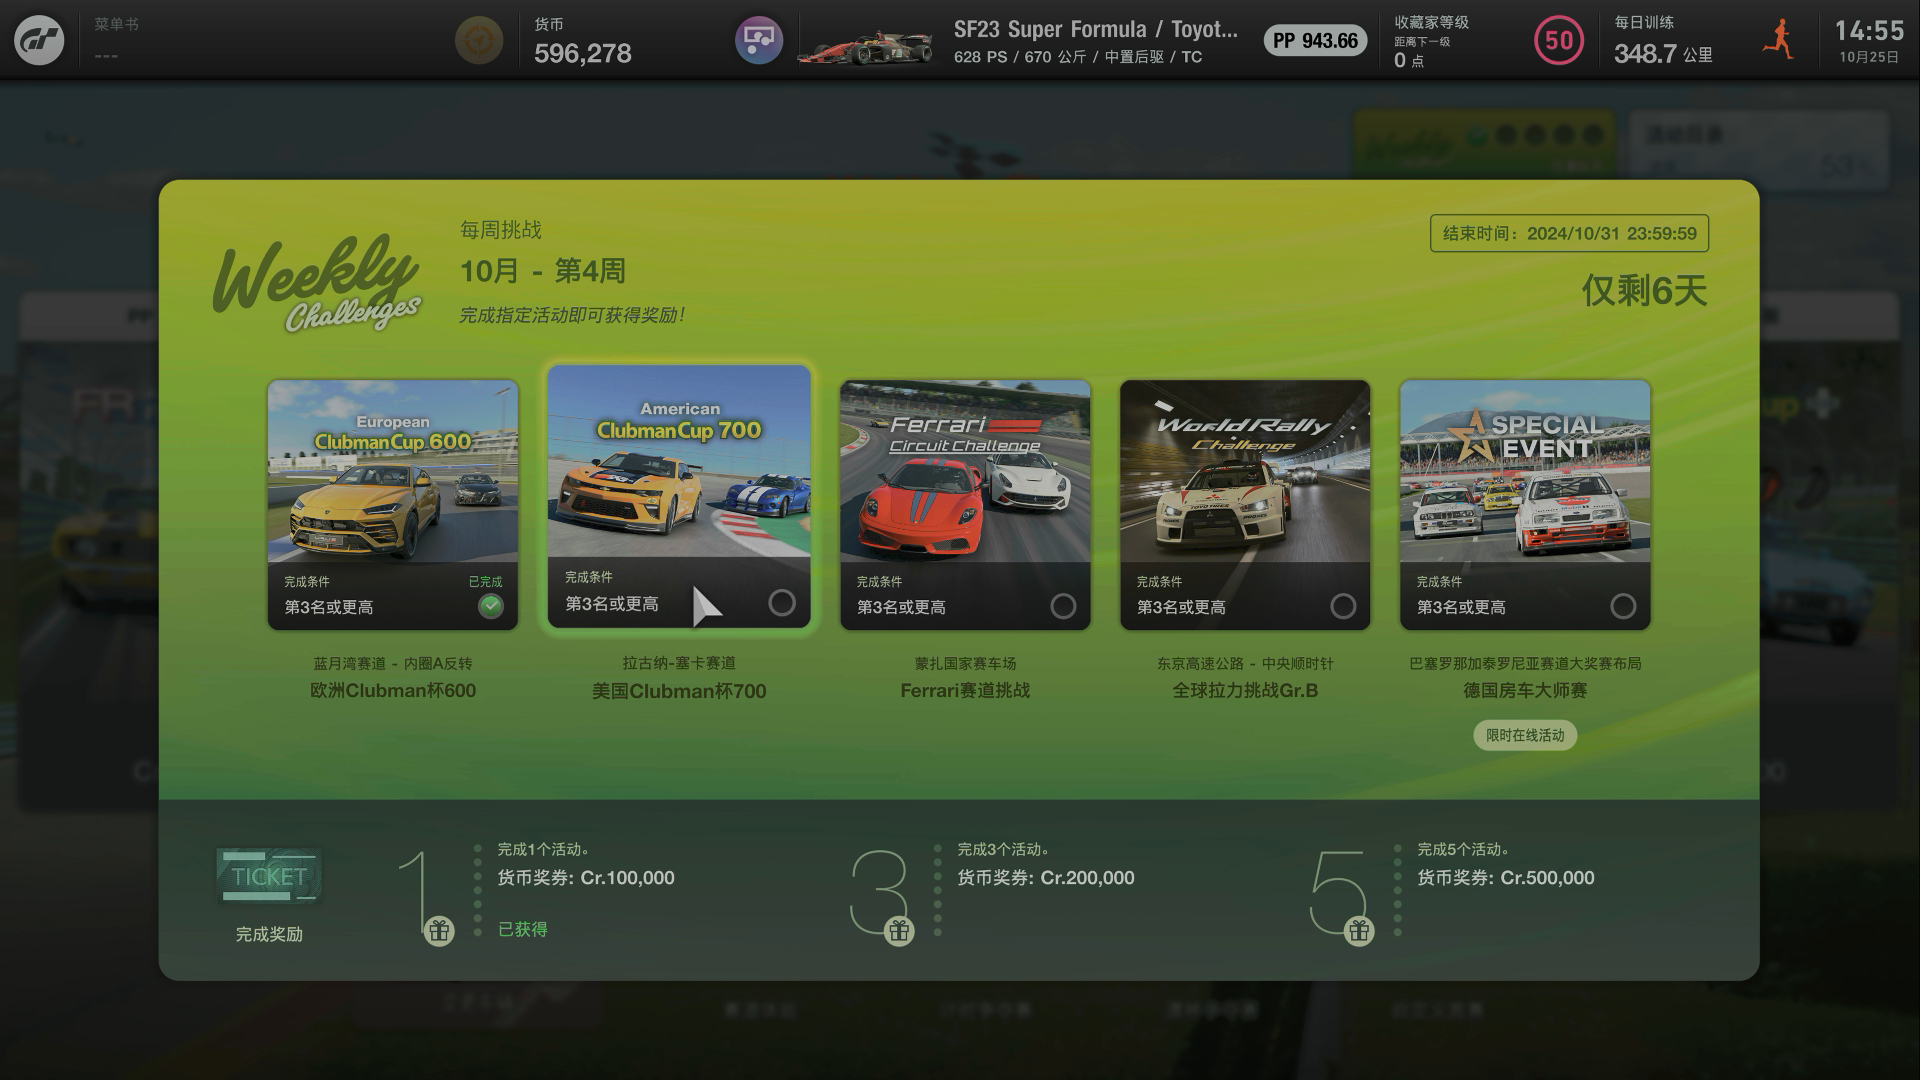Viewport: 1920px width, 1080px height.
Task: Click the 菜单书 menu book label
Action: [117, 24]
